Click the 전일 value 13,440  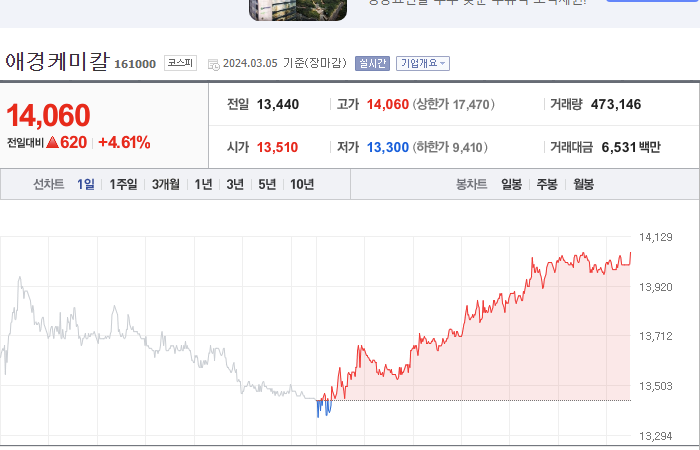(278, 104)
